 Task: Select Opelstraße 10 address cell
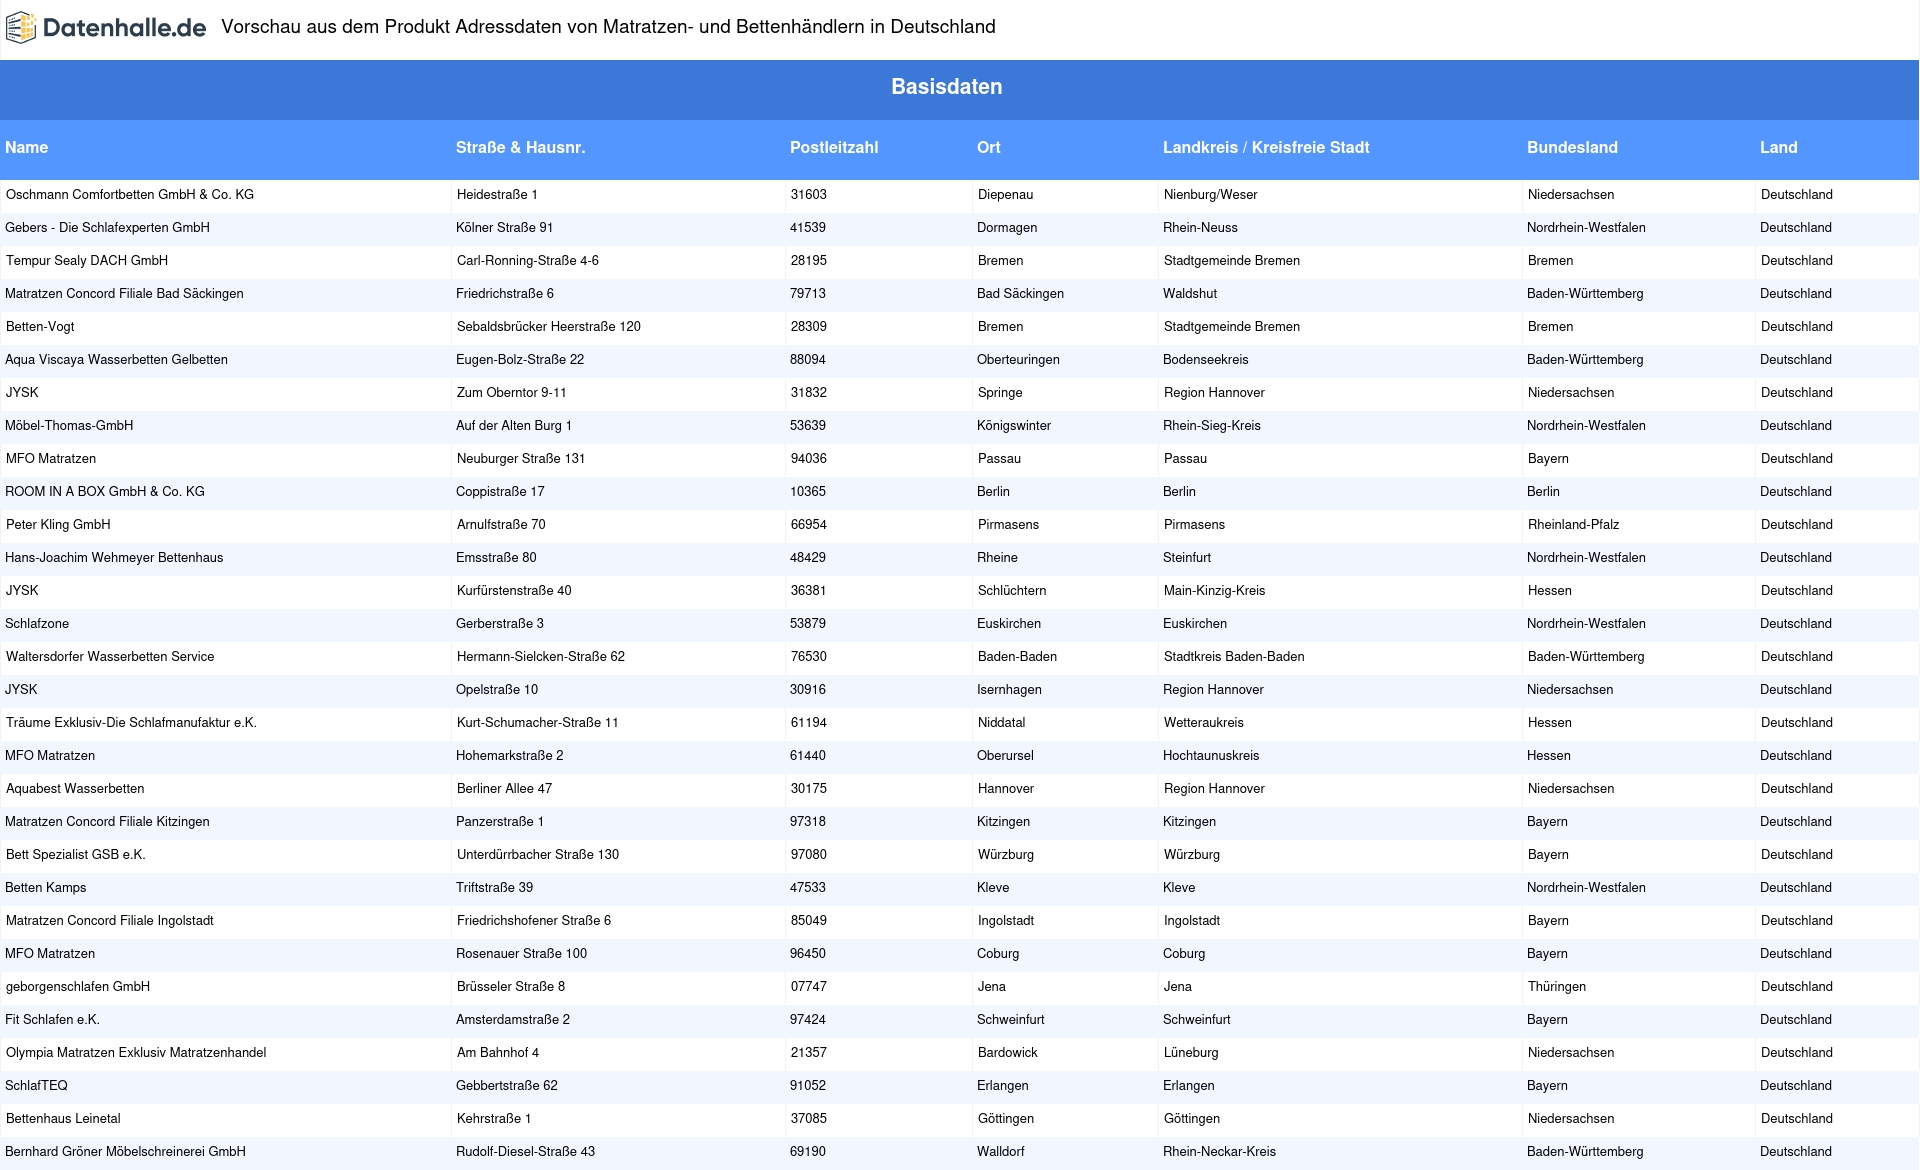(497, 690)
